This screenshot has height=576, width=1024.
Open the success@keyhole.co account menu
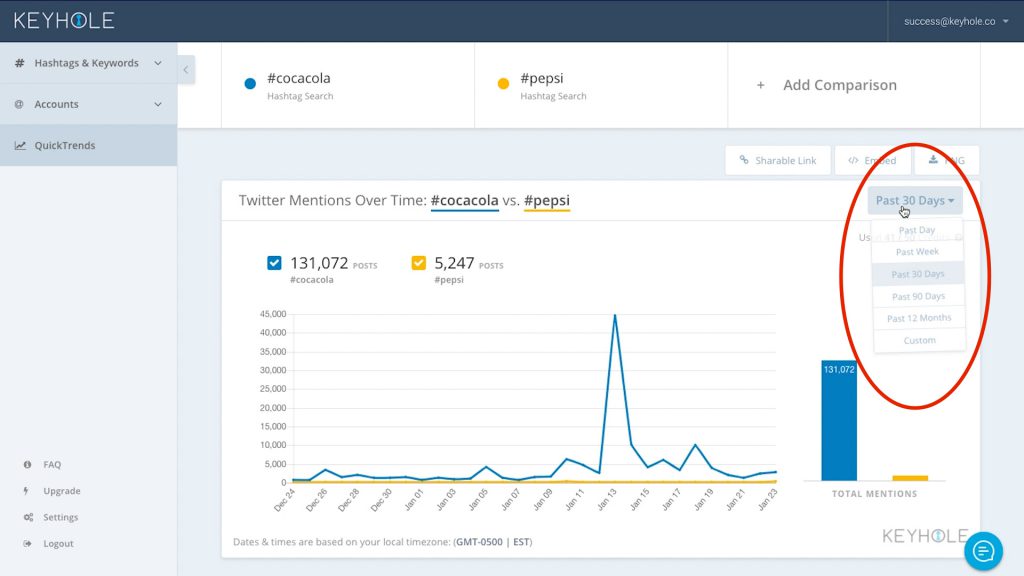[x=955, y=21]
